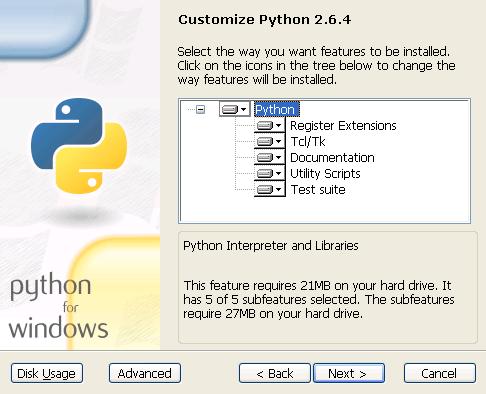This screenshot has height=394, width=486.
Task: Select Documentation in feature tree
Action: pos(332,158)
